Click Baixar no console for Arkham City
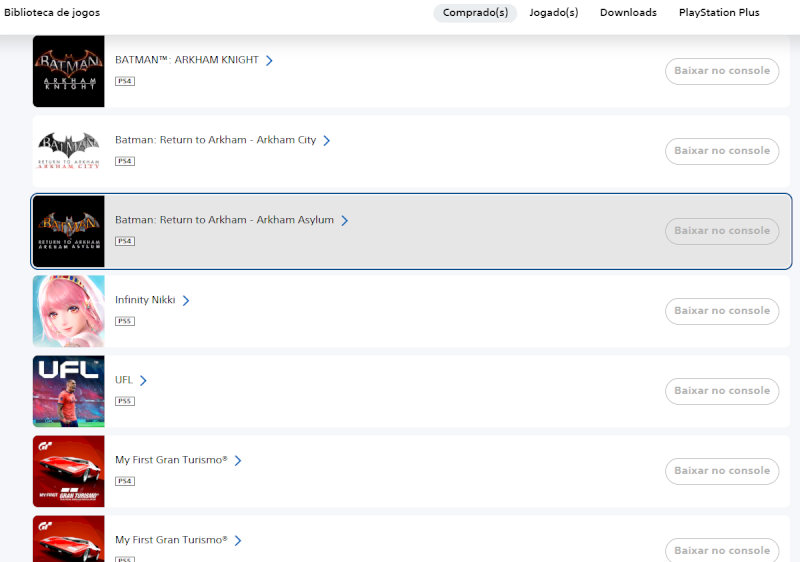800x562 pixels. pos(722,151)
